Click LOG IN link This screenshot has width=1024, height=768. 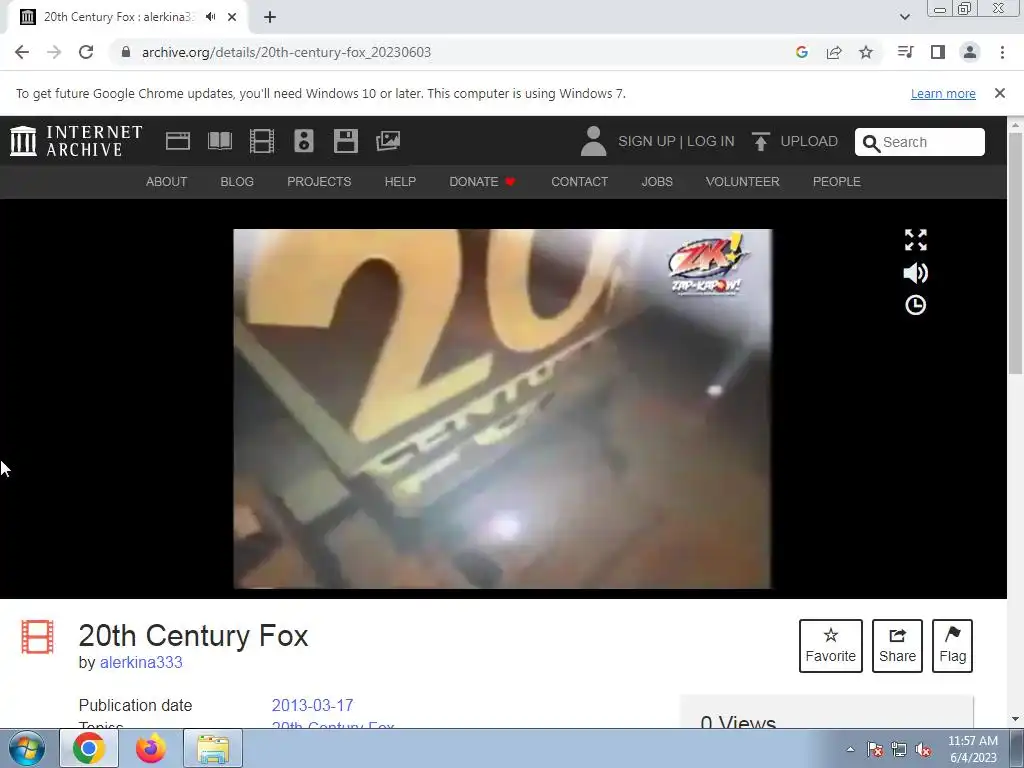pyautogui.click(x=711, y=141)
